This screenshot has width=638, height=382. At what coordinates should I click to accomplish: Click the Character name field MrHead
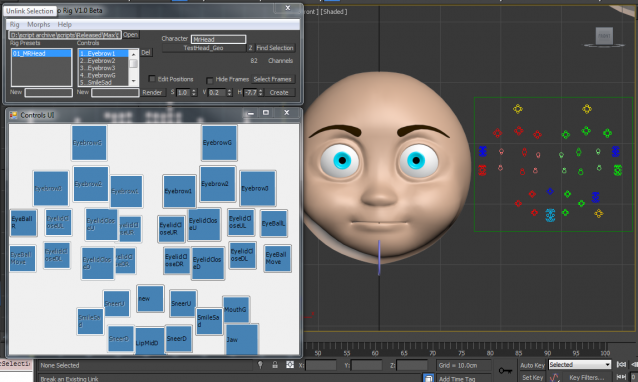click(x=218, y=39)
